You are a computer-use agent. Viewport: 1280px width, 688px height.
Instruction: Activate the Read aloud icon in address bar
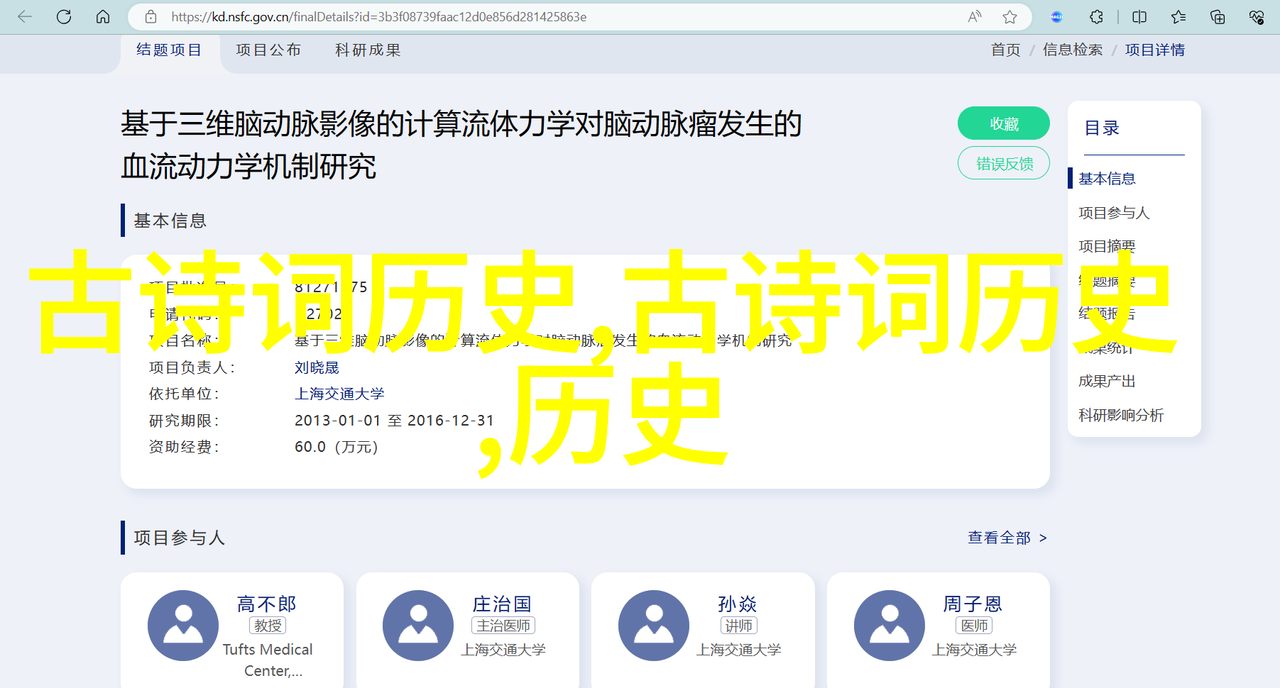pos(974,17)
